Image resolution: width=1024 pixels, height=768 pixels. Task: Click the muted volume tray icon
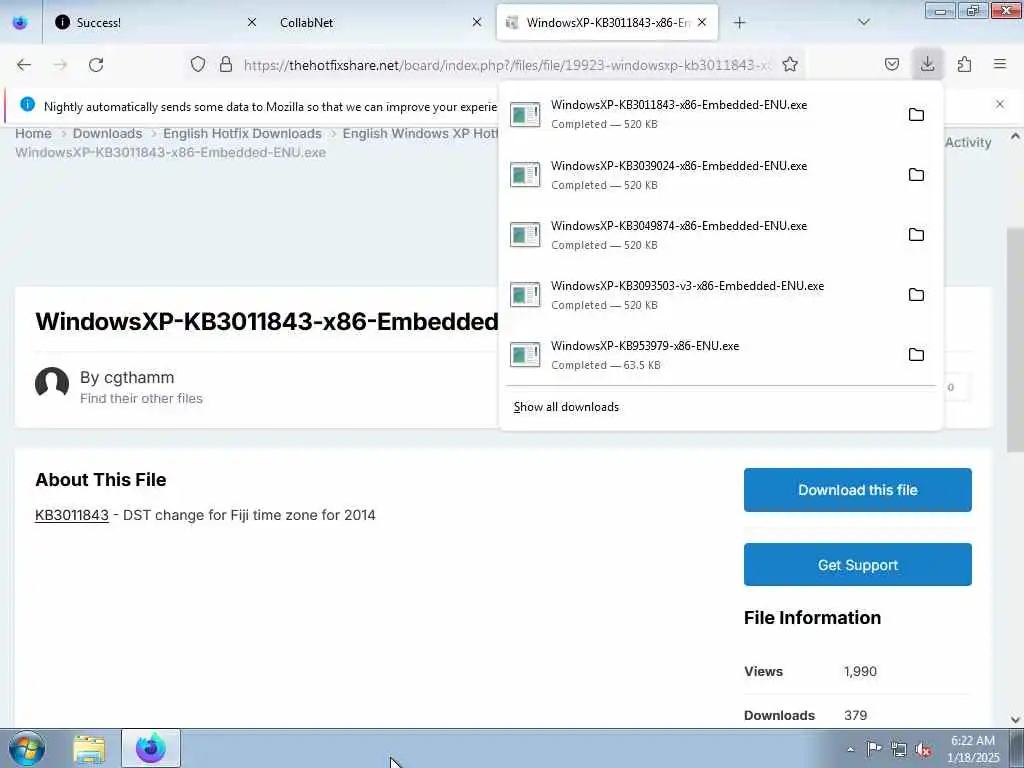pos(923,749)
